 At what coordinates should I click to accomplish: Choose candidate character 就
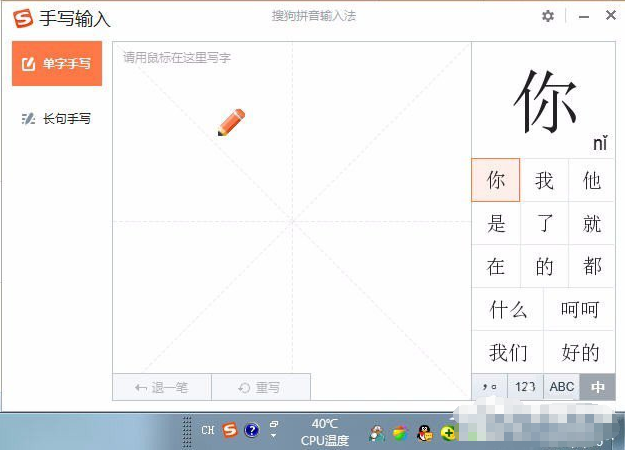pos(592,223)
